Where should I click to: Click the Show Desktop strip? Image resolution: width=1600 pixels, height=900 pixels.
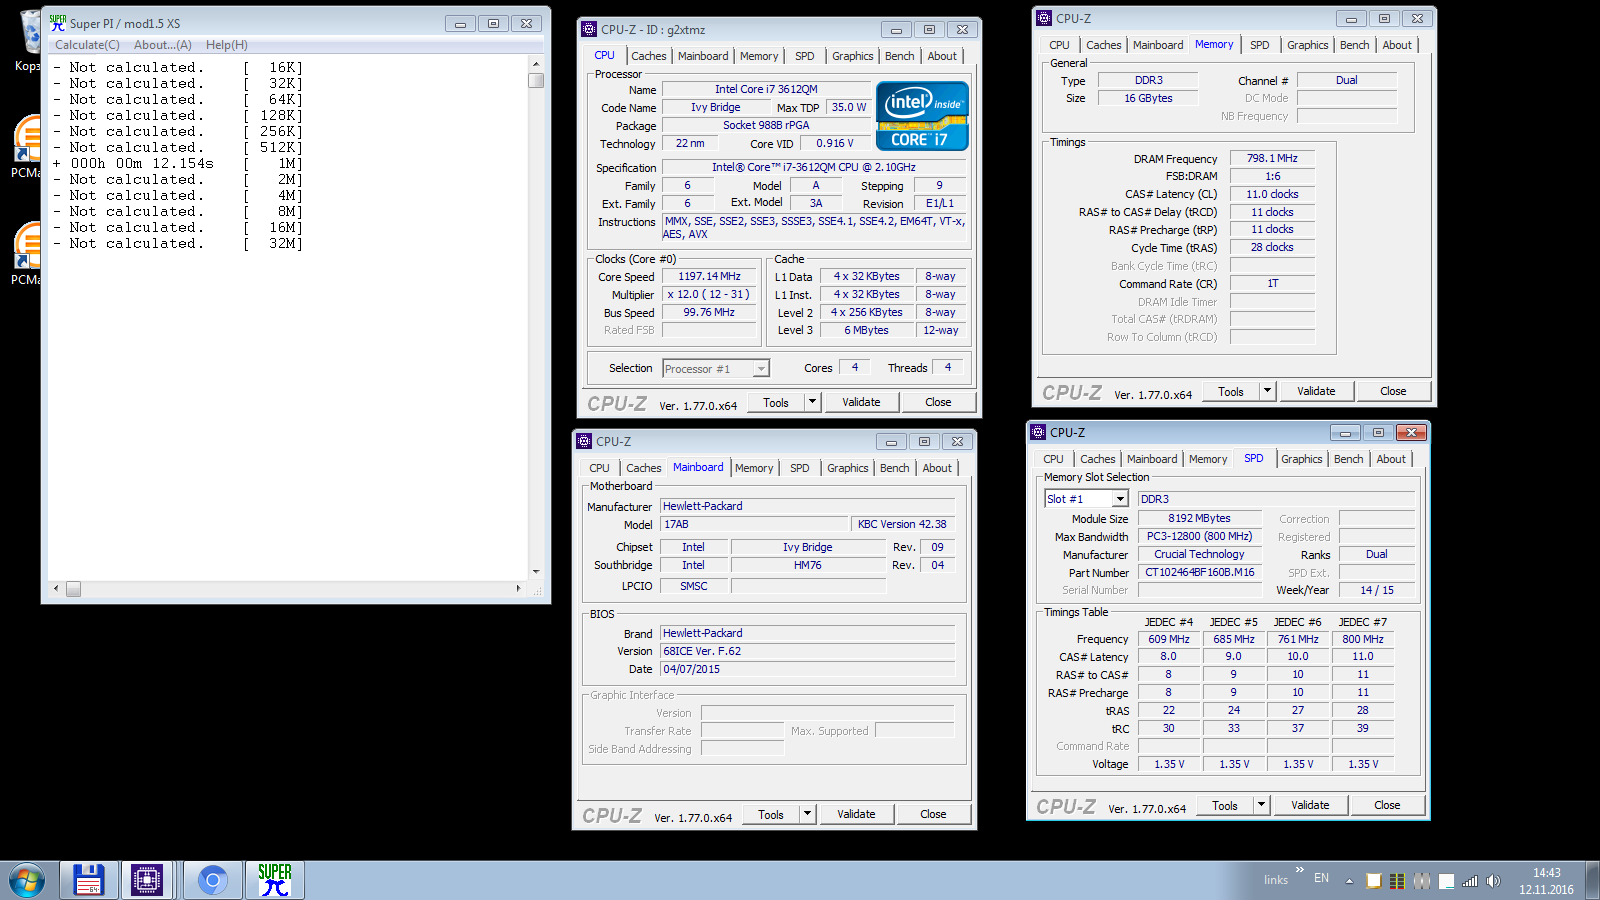pyautogui.click(x=1593, y=880)
